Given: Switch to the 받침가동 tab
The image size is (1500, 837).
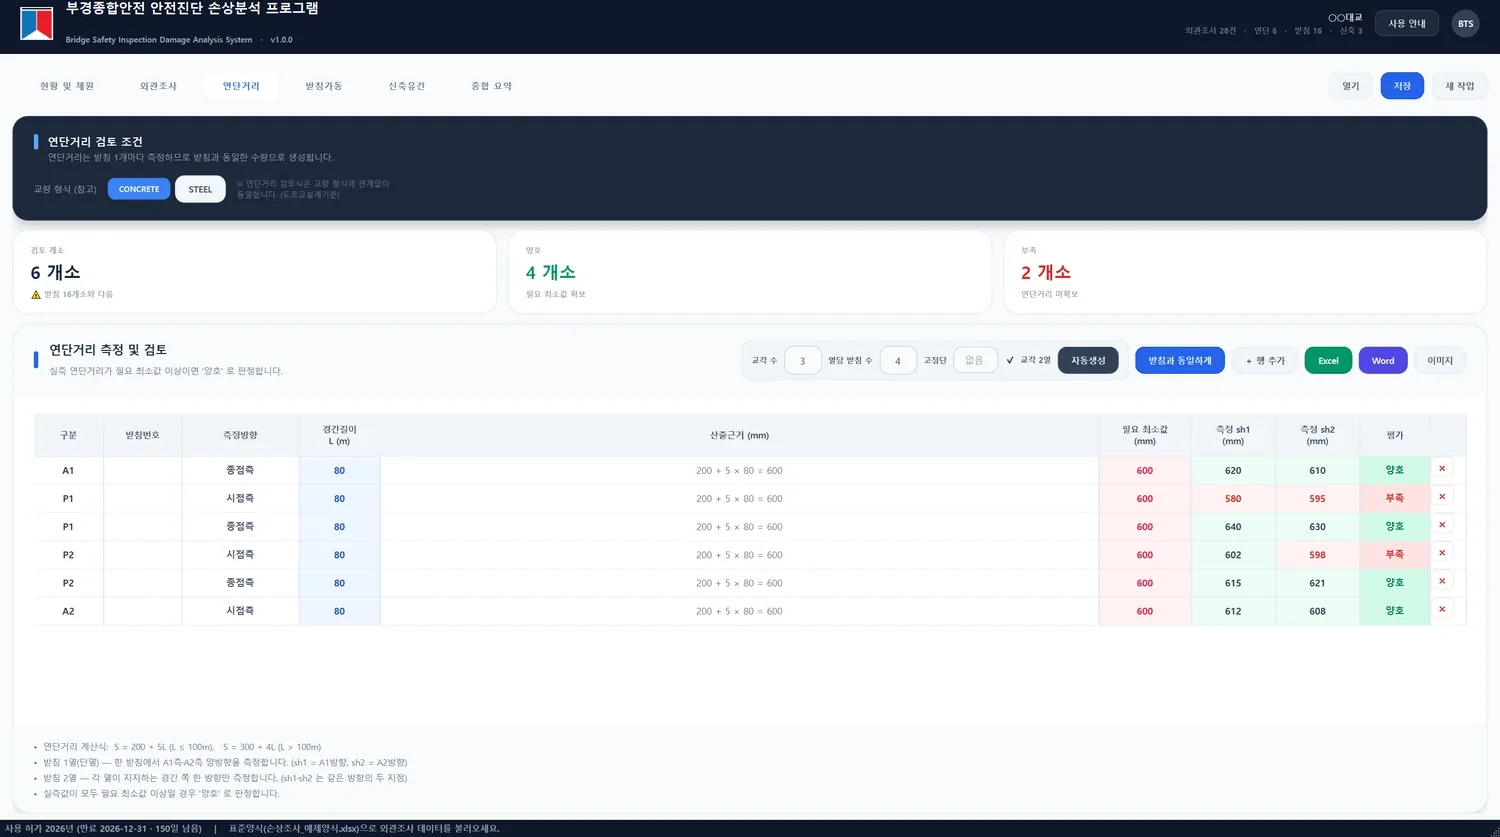Looking at the screenshot, I should [x=324, y=86].
